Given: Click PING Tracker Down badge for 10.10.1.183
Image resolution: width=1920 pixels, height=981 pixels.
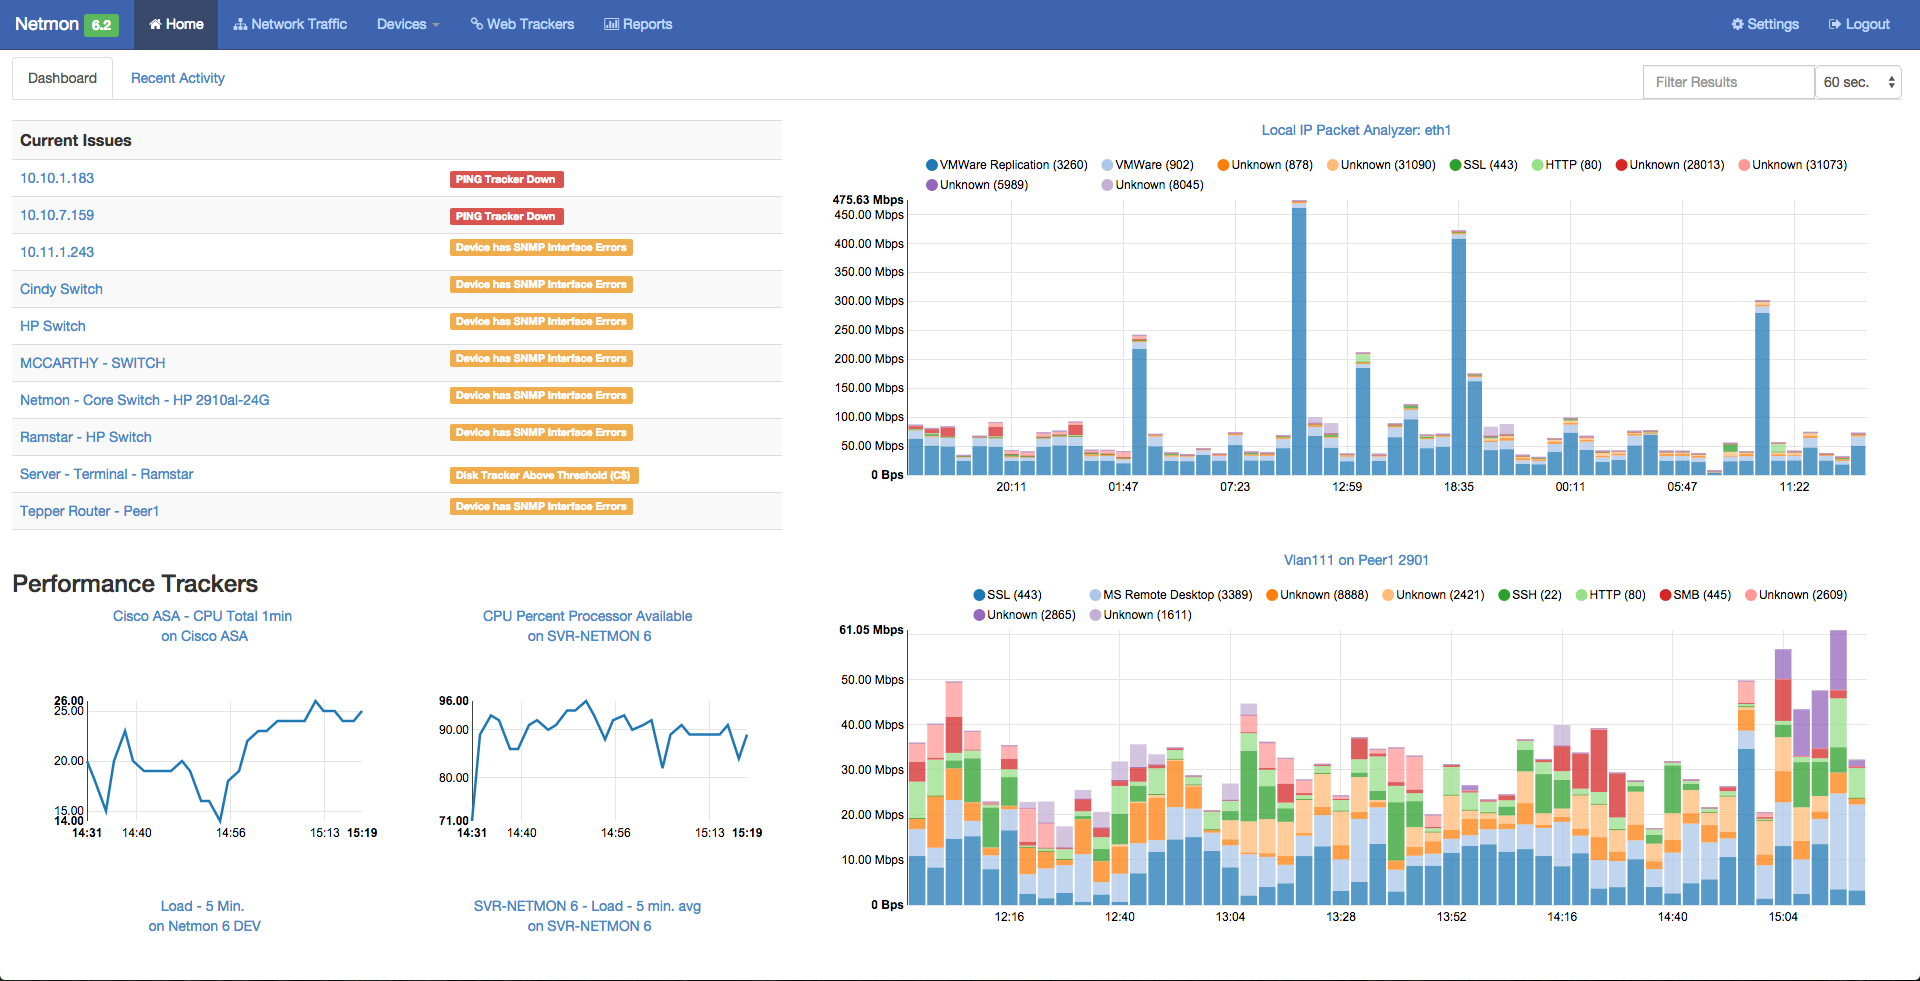Looking at the screenshot, I should pyautogui.click(x=506, y=179).
